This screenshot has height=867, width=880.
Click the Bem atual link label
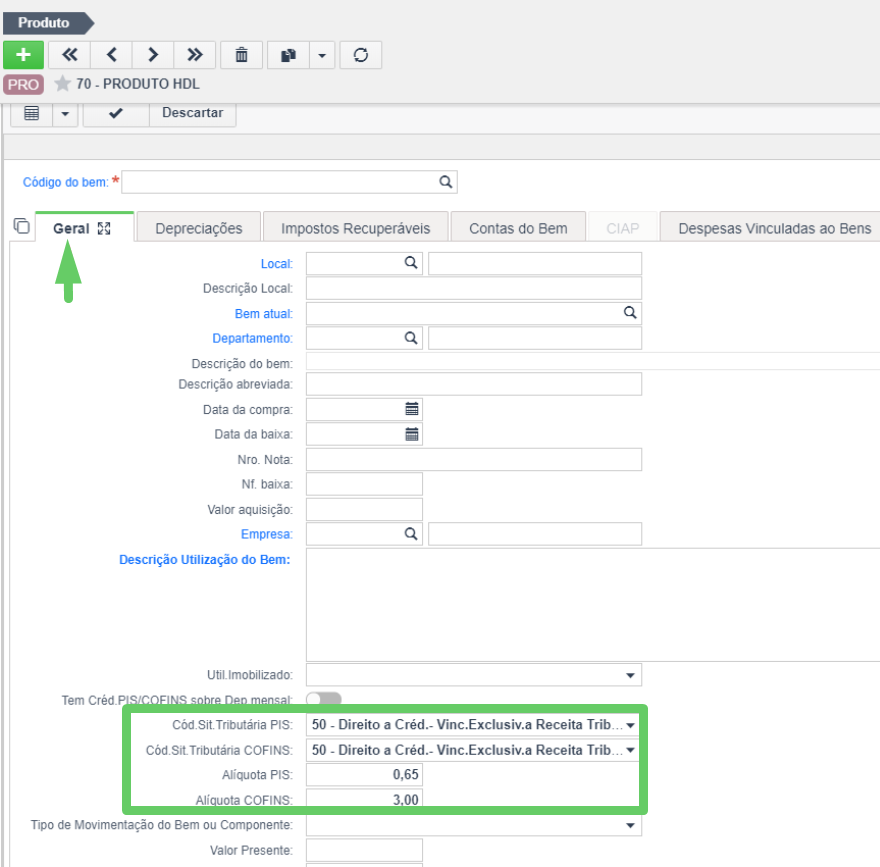264,314
